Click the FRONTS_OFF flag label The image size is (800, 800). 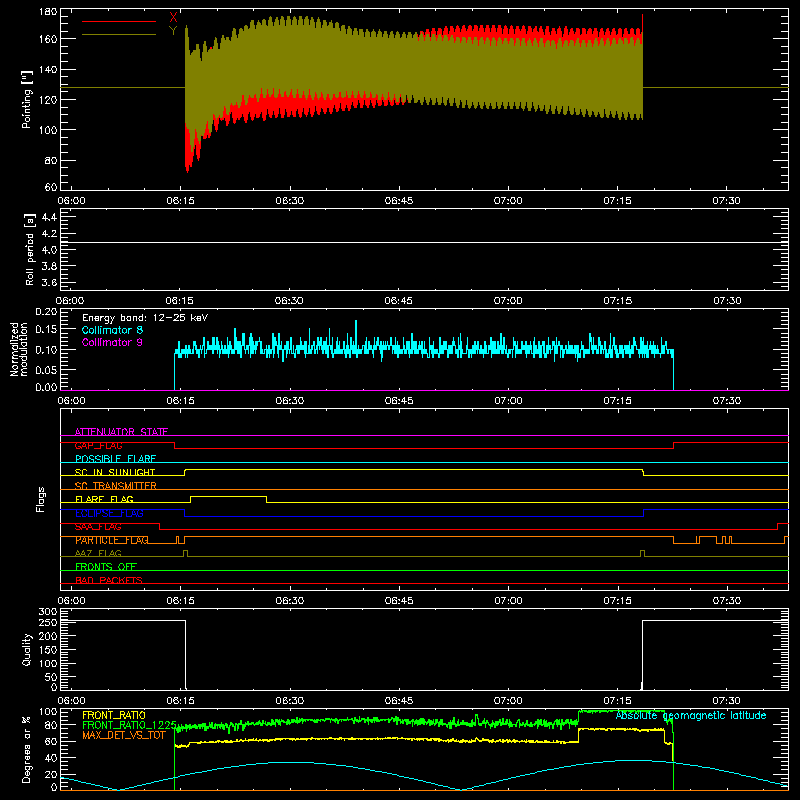pyautogui.click(x=106, y=567)
